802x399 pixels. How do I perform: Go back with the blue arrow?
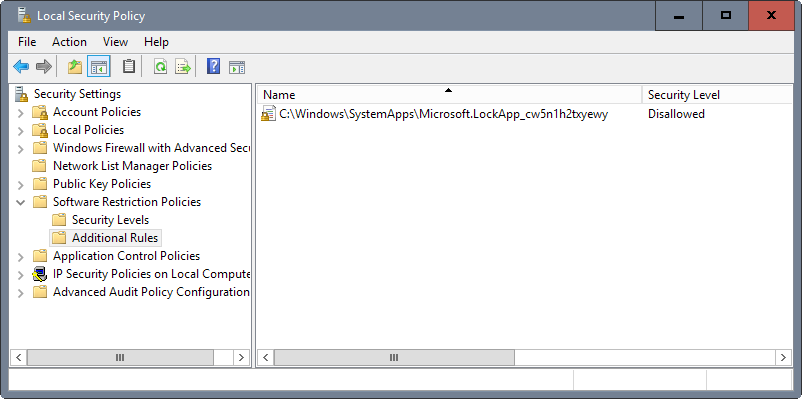(21, 66)
